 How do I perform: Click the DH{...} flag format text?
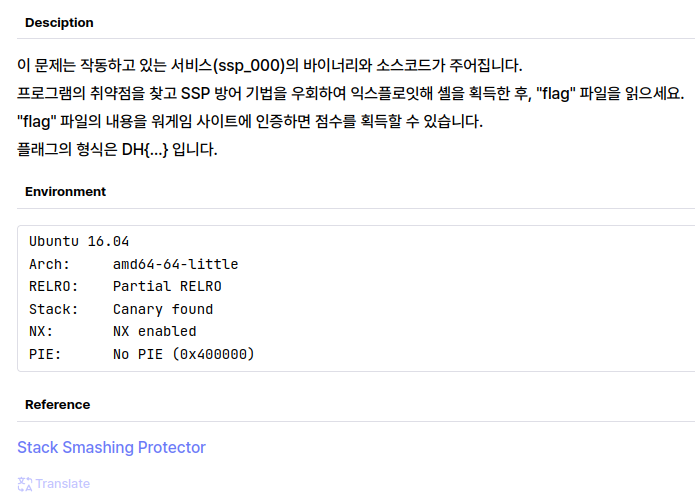click(145, 149)
